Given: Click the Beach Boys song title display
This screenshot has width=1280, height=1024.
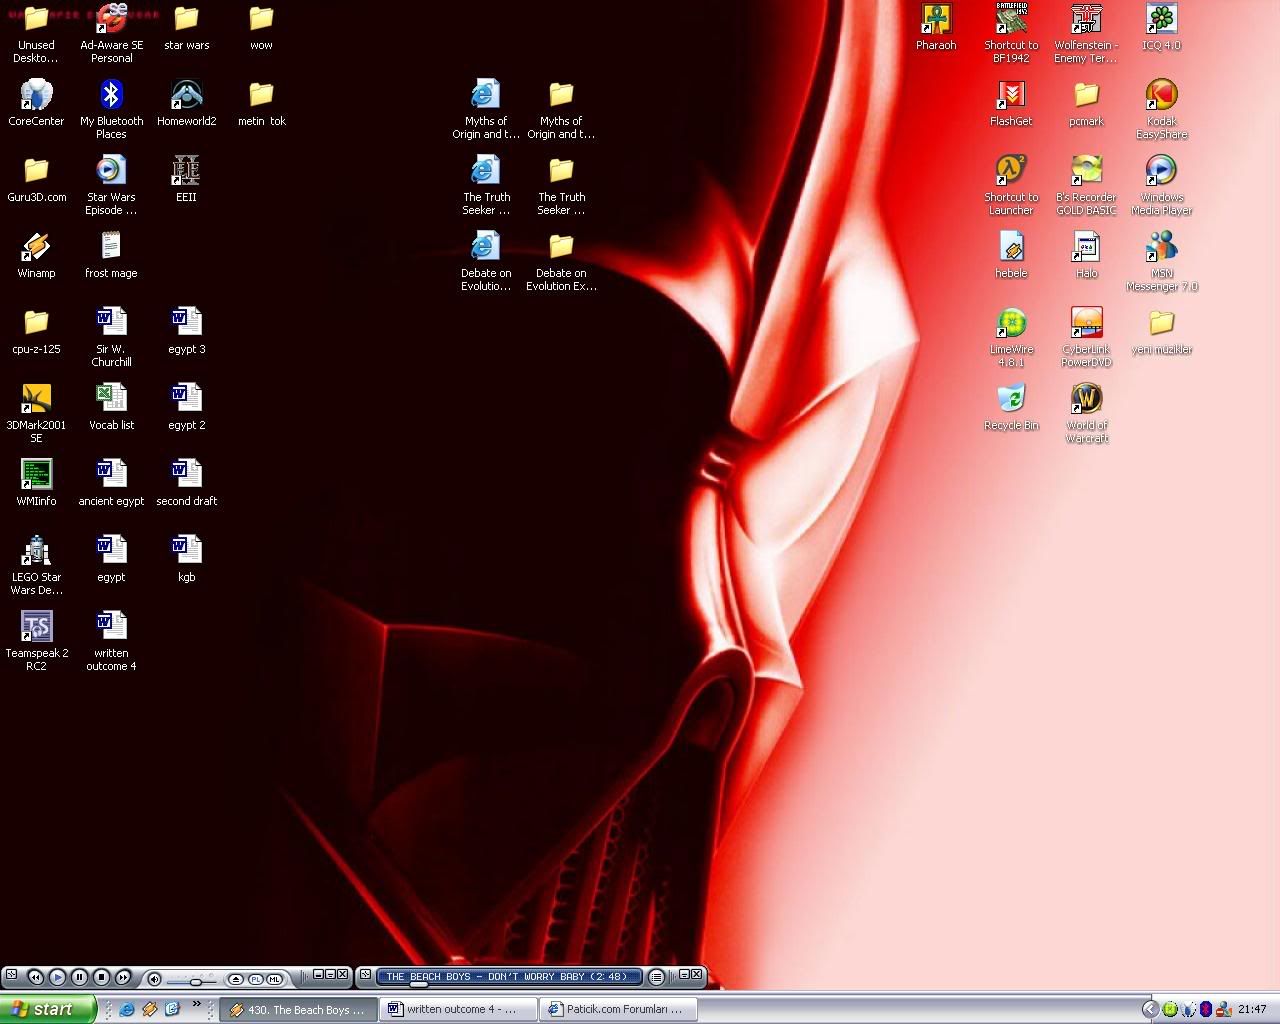Looking at the screenshot, I should (x=507, y=976).
